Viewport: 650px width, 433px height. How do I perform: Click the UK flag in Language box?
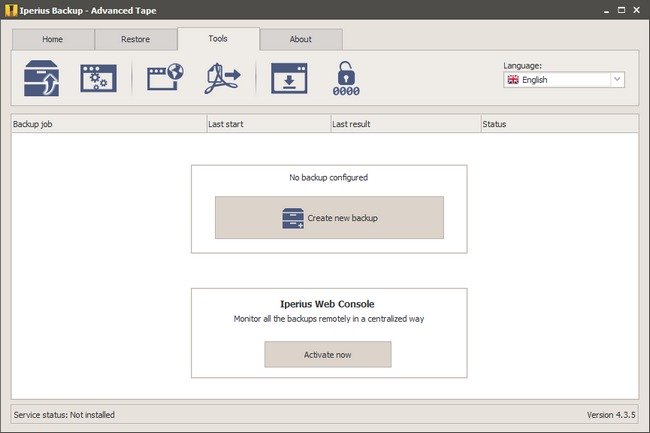coord(514,80)
